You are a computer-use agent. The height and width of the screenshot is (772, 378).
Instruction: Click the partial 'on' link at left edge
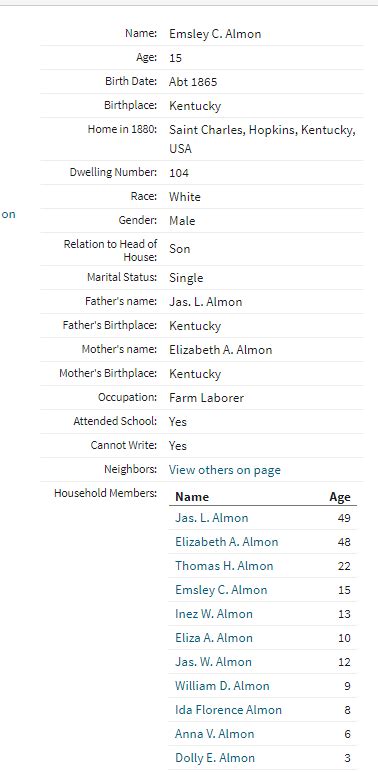(x=8, y=214)
